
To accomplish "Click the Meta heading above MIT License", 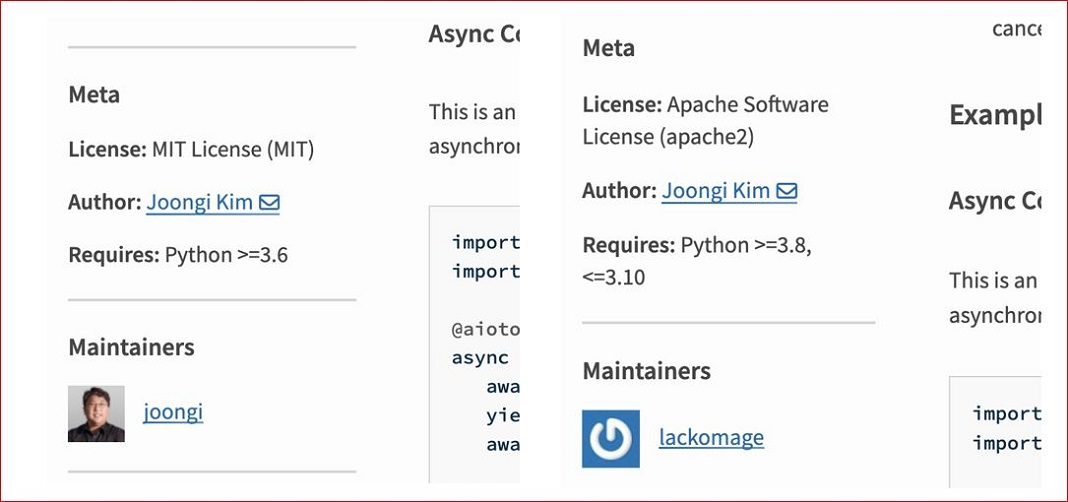I will tap(94, 95).
